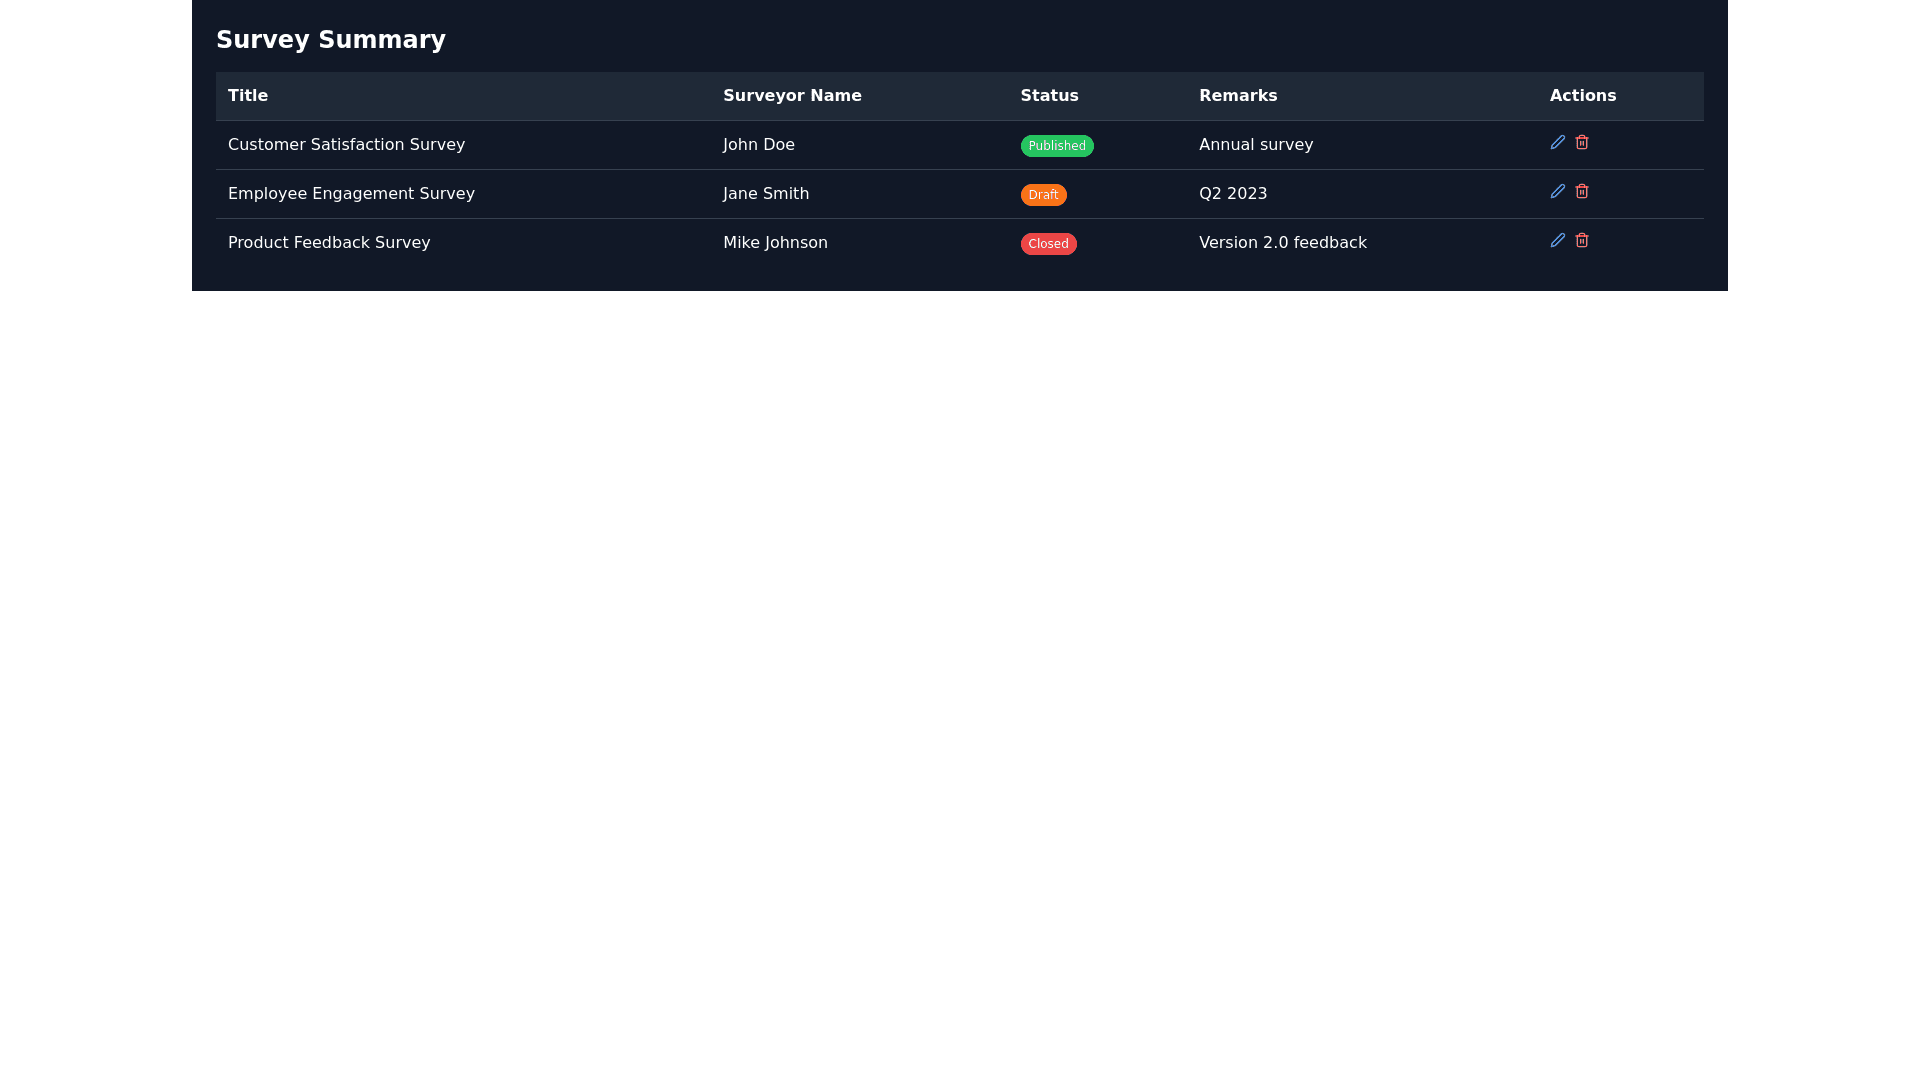This screenshot has width=1920, height=1080.
Task: Select the Product Feedback Survey title
Action: 329,243
